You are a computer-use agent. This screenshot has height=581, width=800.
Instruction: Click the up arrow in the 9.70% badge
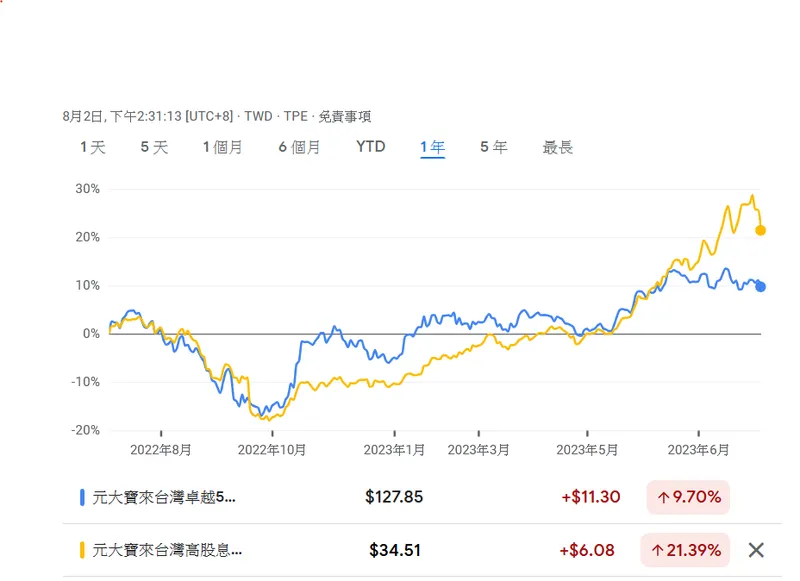click(664, 497)
